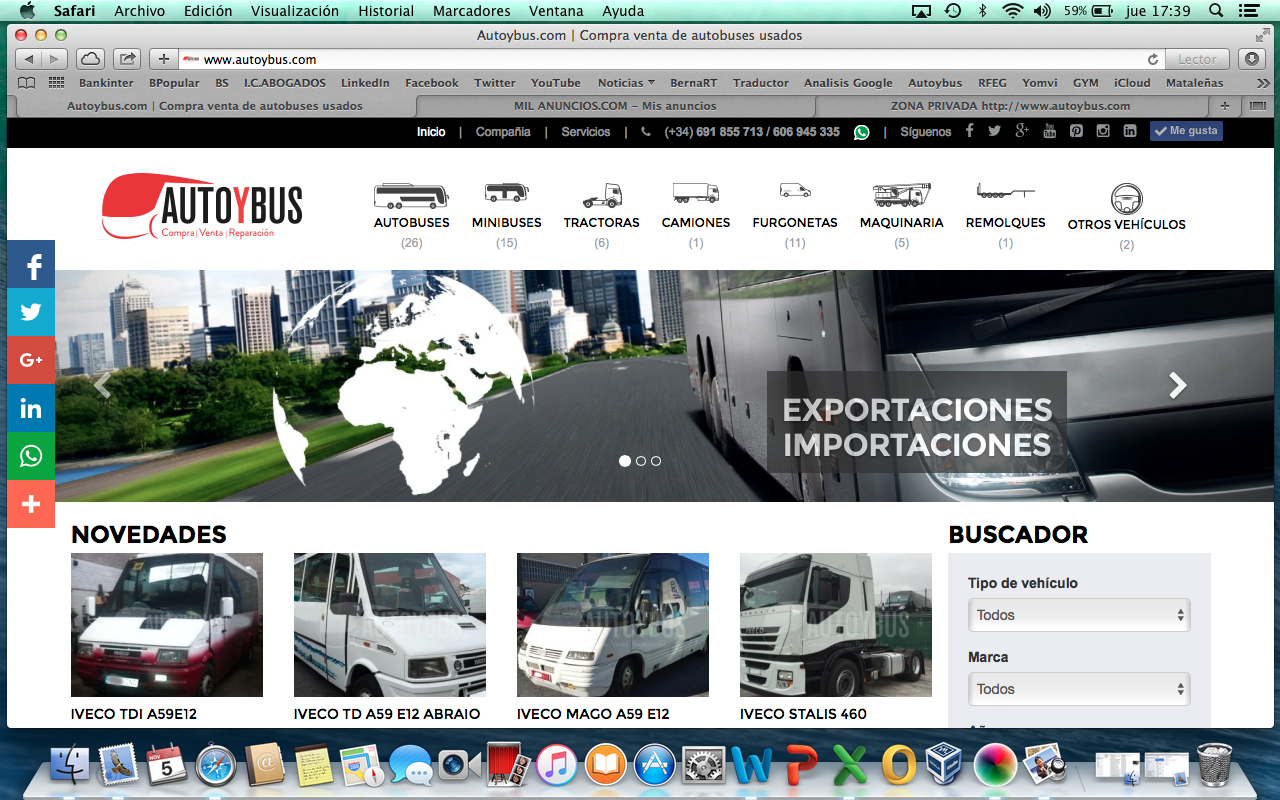The height and width of the screenshot is (800, 1280).
Task: Open the Tipo de vehículo dropdown
Action: 1079,615
